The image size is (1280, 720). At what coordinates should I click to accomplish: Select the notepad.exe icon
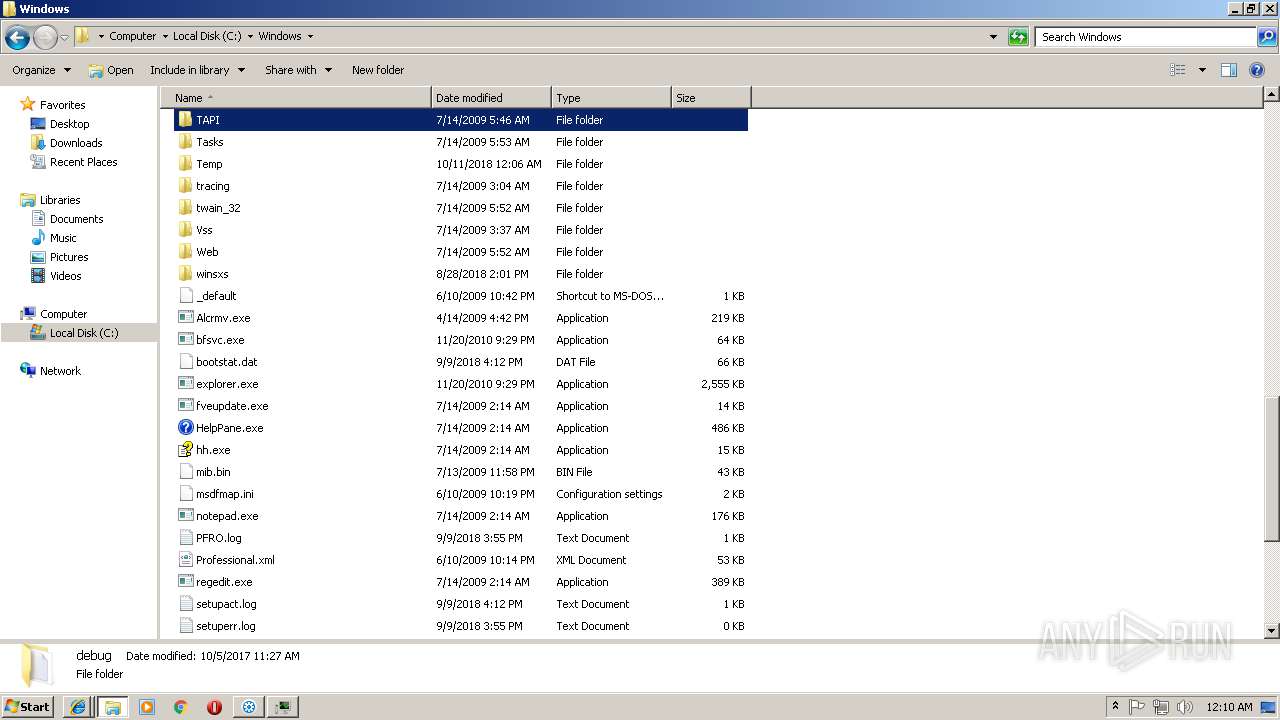(185, 516)
